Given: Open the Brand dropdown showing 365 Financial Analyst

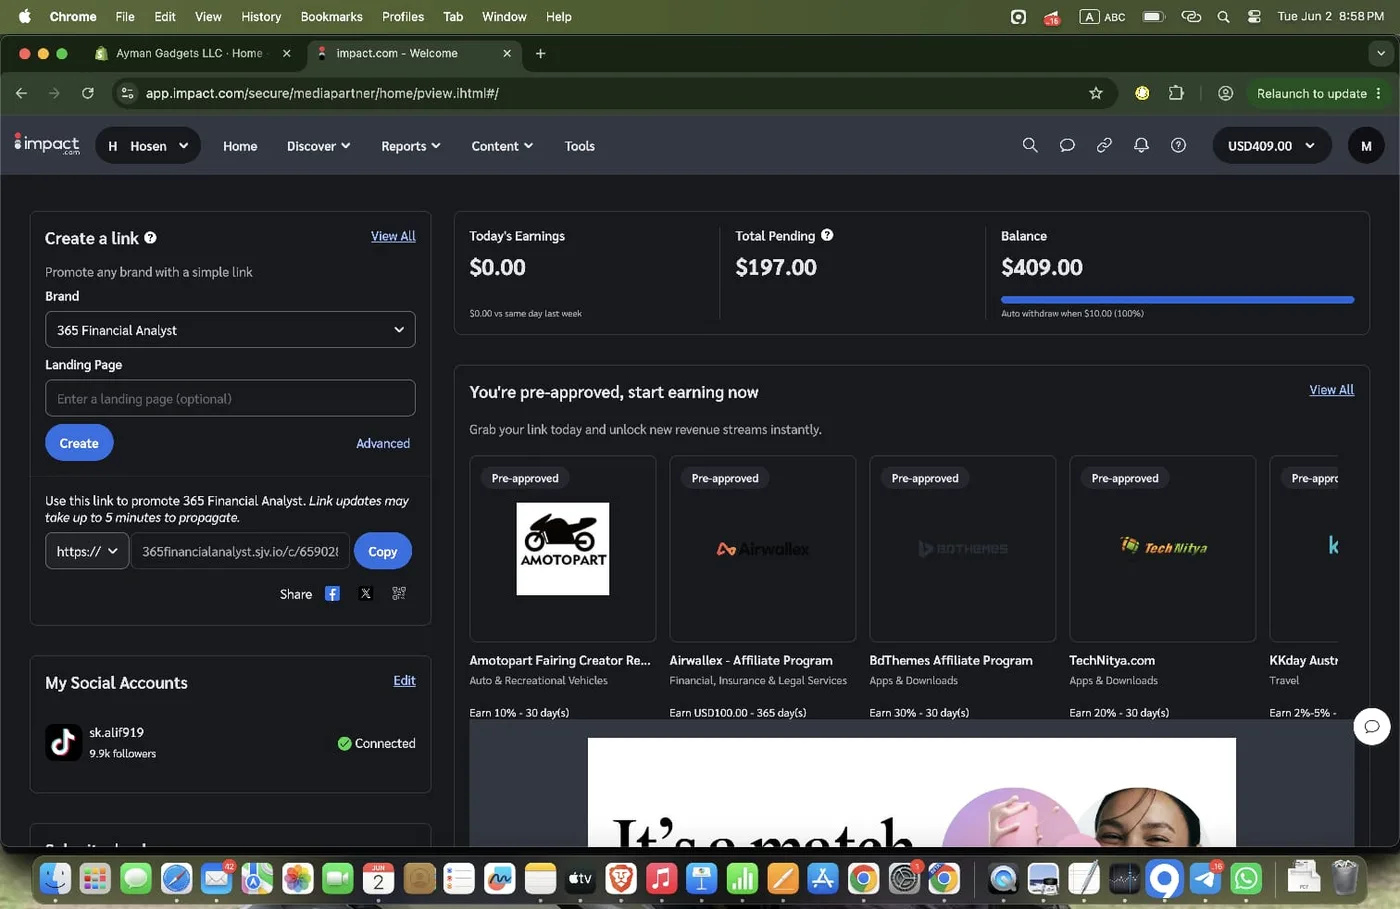Looking at the screenshot, I should 230,330.
